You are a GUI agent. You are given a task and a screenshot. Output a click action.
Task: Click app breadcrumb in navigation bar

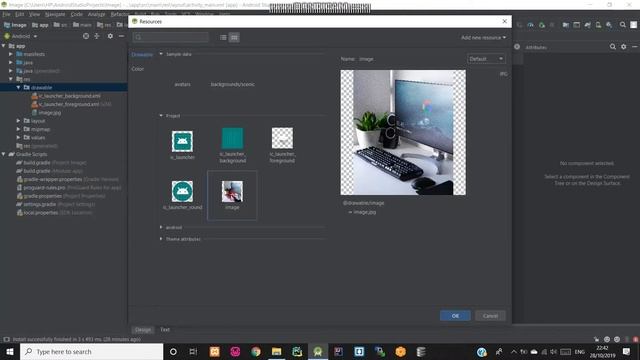40,25
